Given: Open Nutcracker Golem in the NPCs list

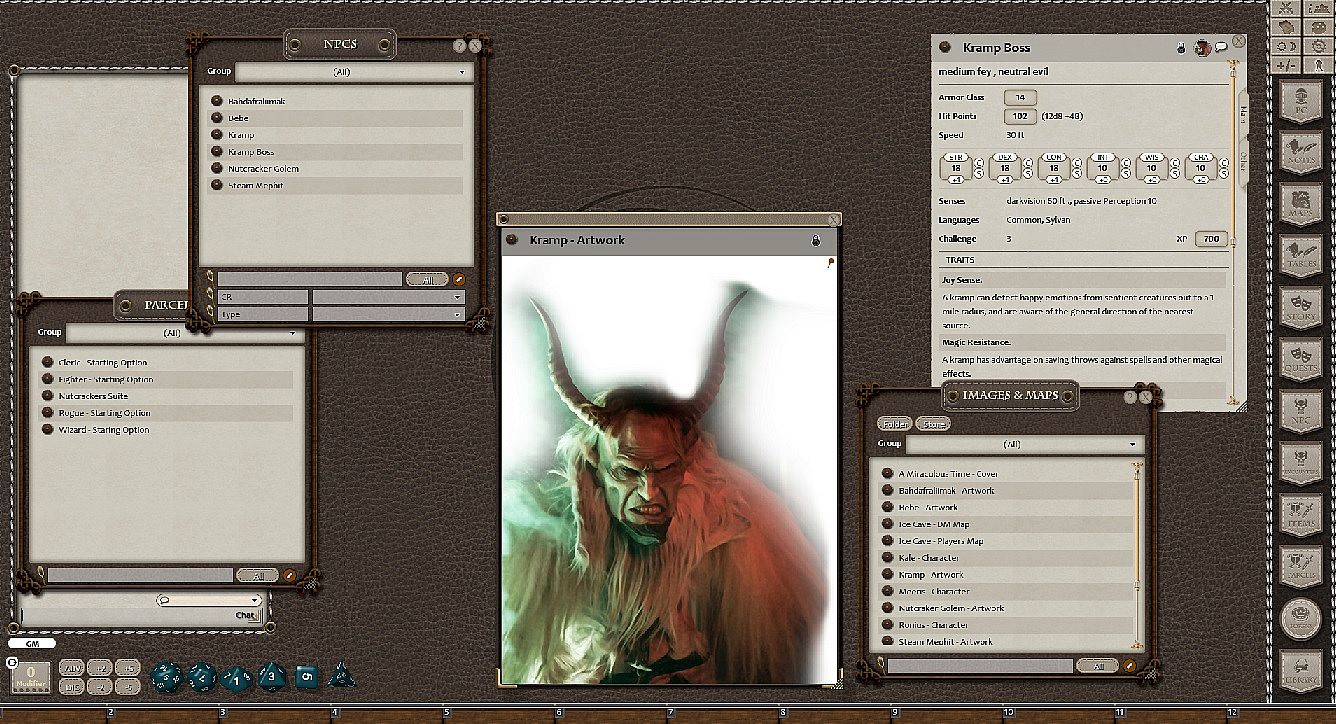Looking at the screenshot, I should pyautogui.click(x=263, y=169).
